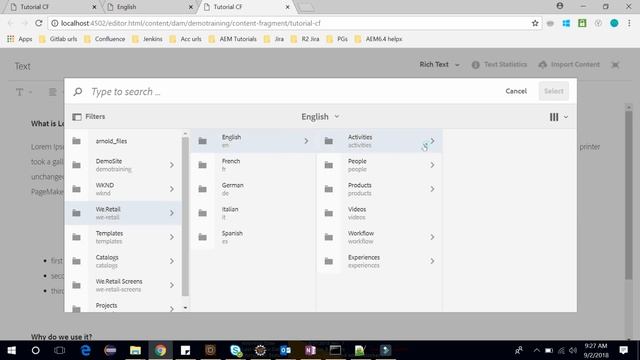
Task: Open Skype from the taskbar
Action: pos(236,350)
